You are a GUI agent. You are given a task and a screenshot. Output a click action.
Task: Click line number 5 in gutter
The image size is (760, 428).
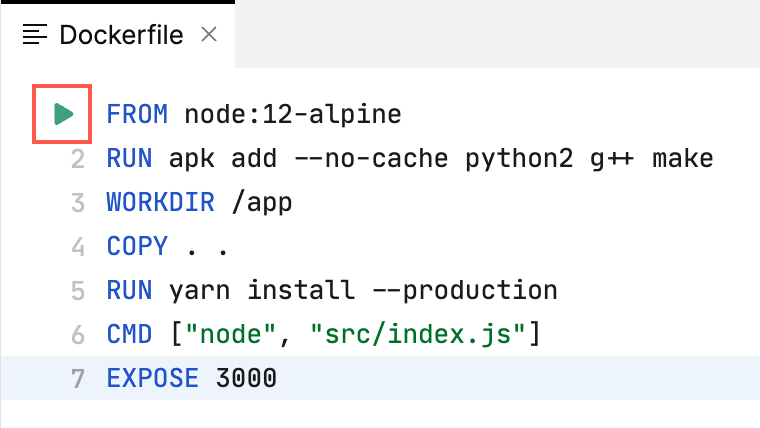78,290
